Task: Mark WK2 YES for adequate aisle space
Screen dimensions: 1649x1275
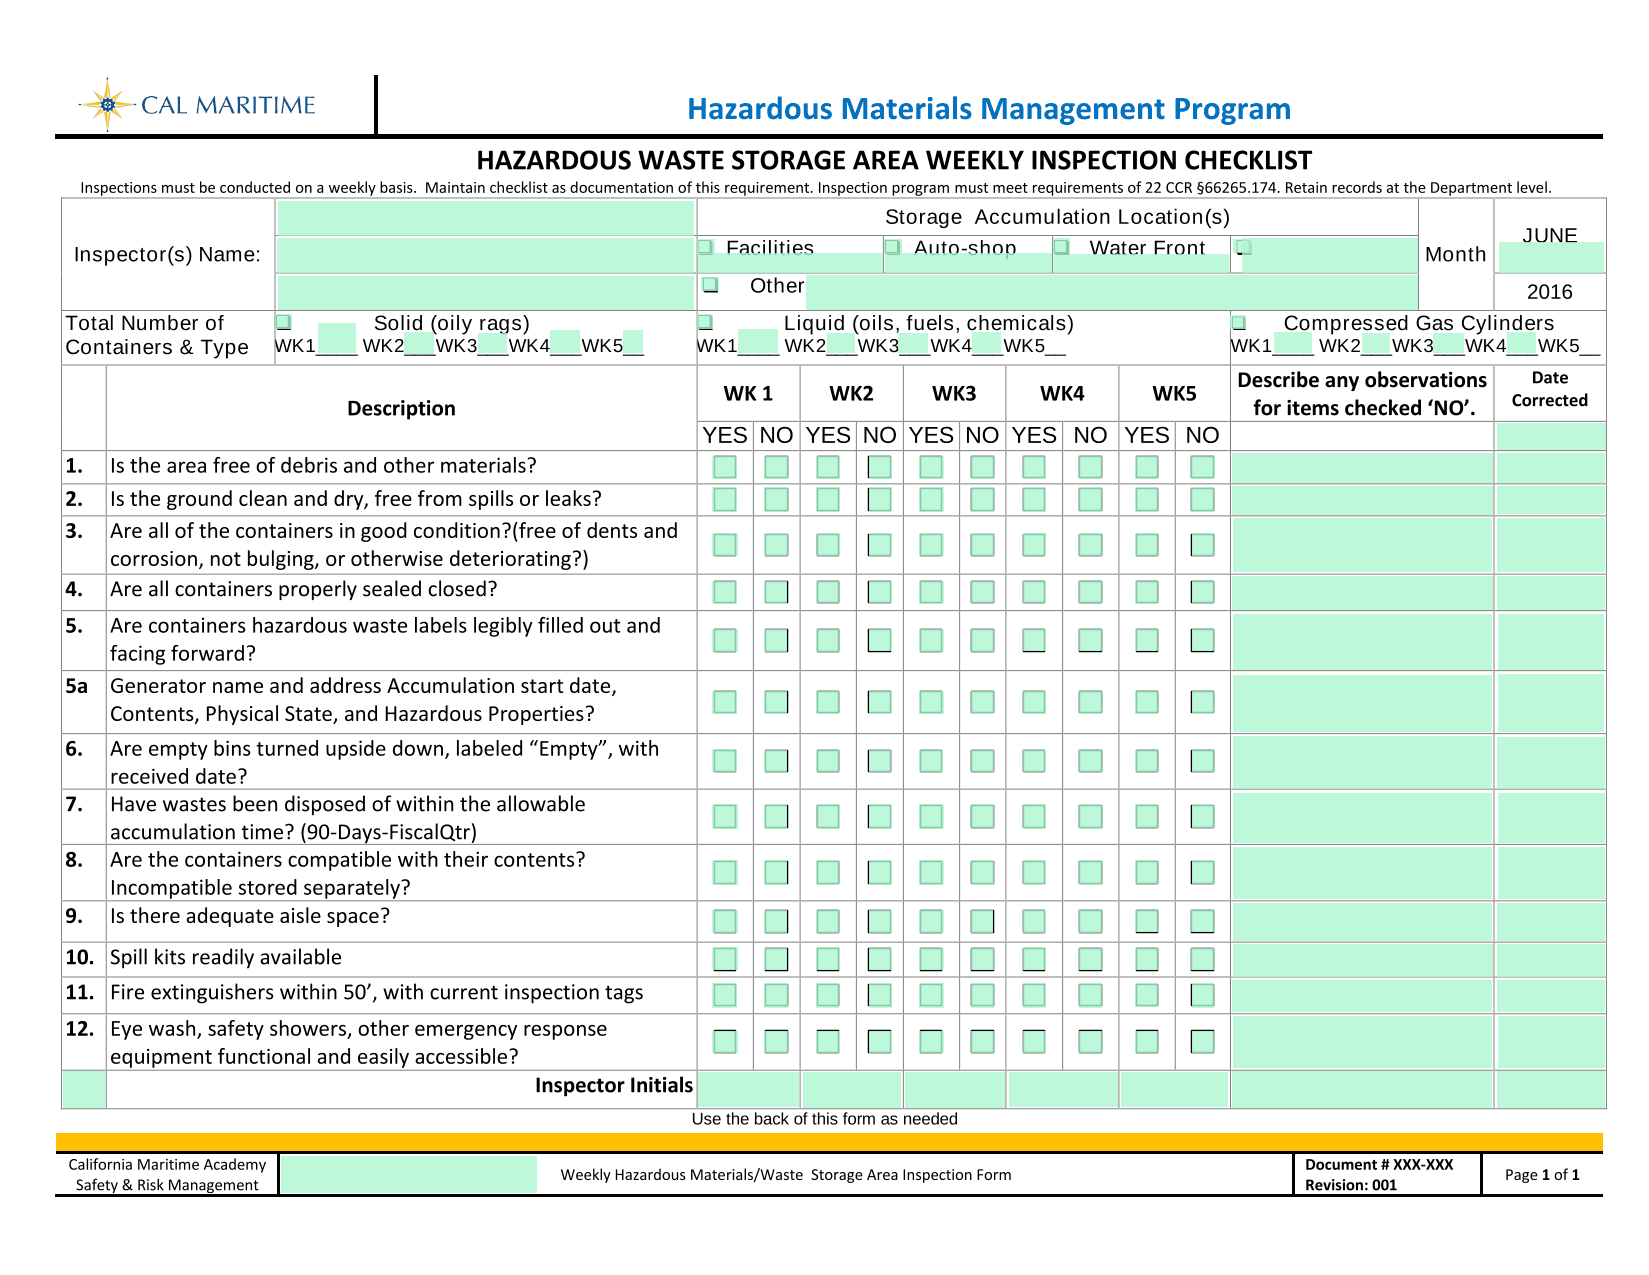Action: (x=828, y=921)
